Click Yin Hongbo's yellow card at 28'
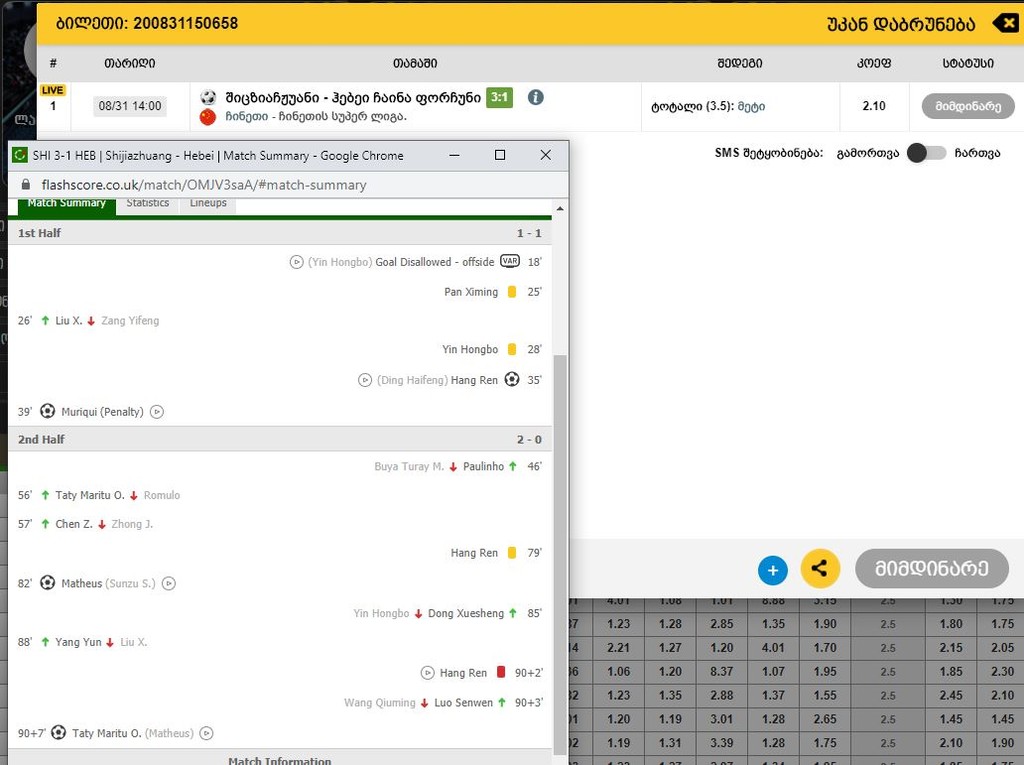Viewport: 1024px width, 765px height. point(512,350)
